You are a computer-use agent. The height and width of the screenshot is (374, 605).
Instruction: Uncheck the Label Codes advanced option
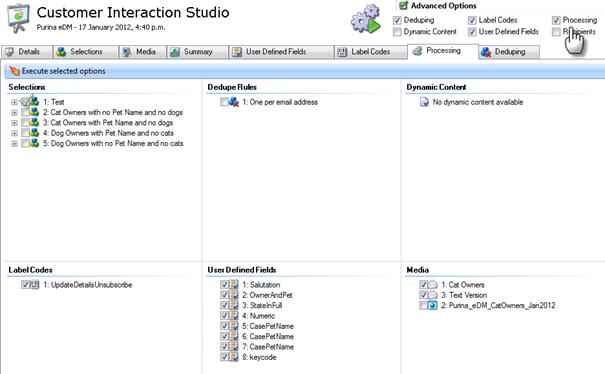(x=472, y=20)
